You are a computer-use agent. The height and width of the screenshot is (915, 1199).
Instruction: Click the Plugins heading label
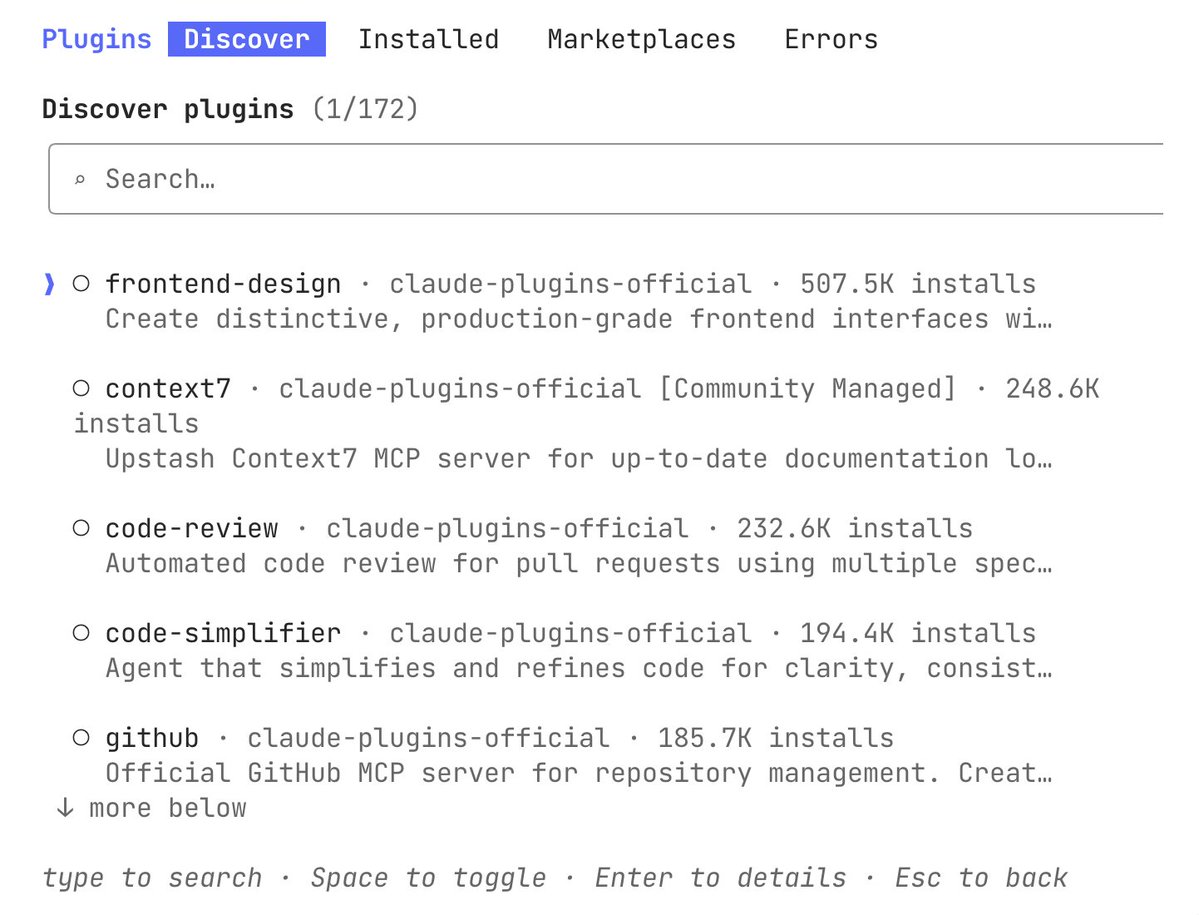click(x=96, y=39)
